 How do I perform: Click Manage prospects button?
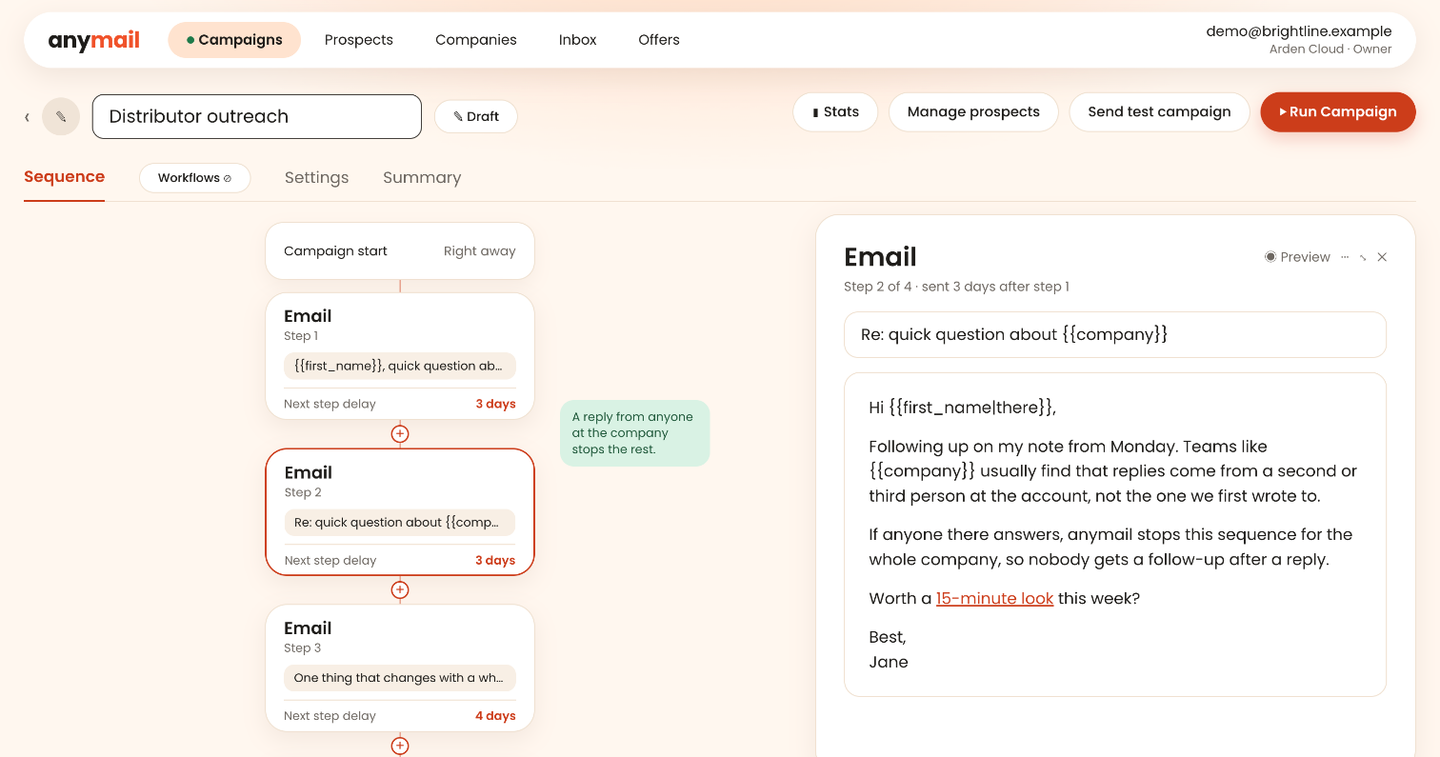(x=973, y=112)
